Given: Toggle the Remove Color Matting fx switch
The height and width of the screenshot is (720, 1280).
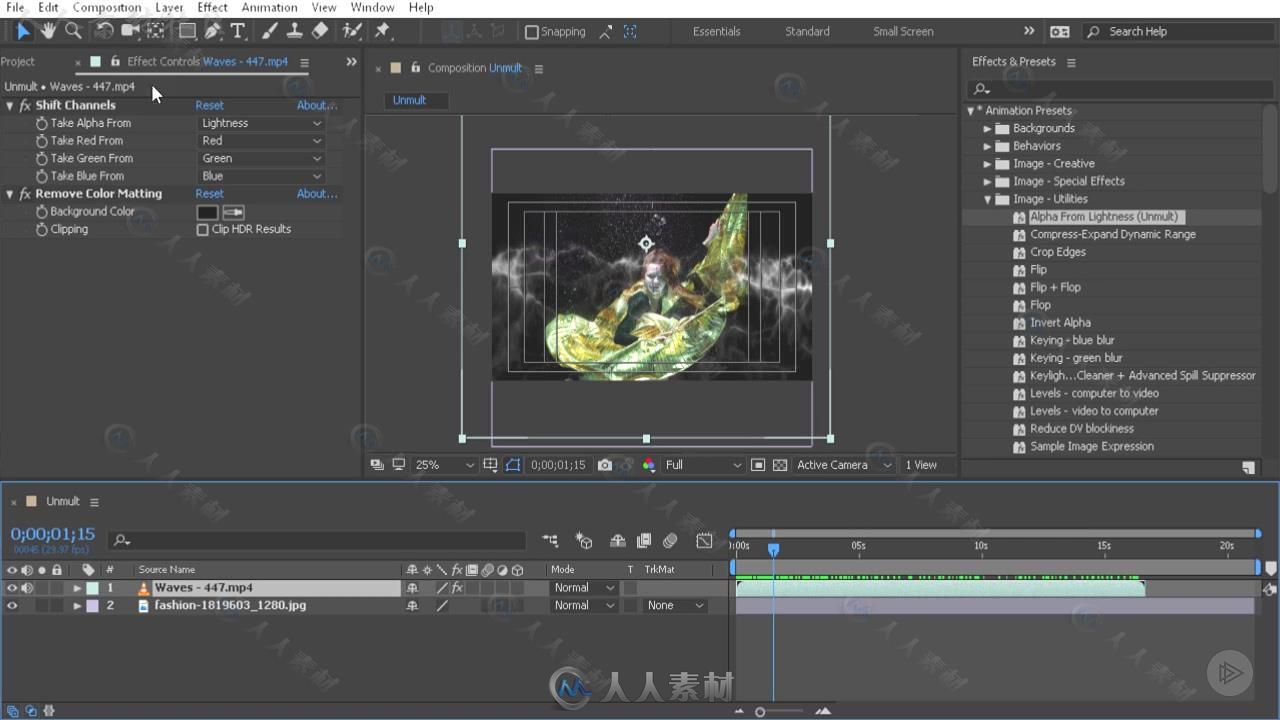Looking at the screenshot, I should point(25,194).
